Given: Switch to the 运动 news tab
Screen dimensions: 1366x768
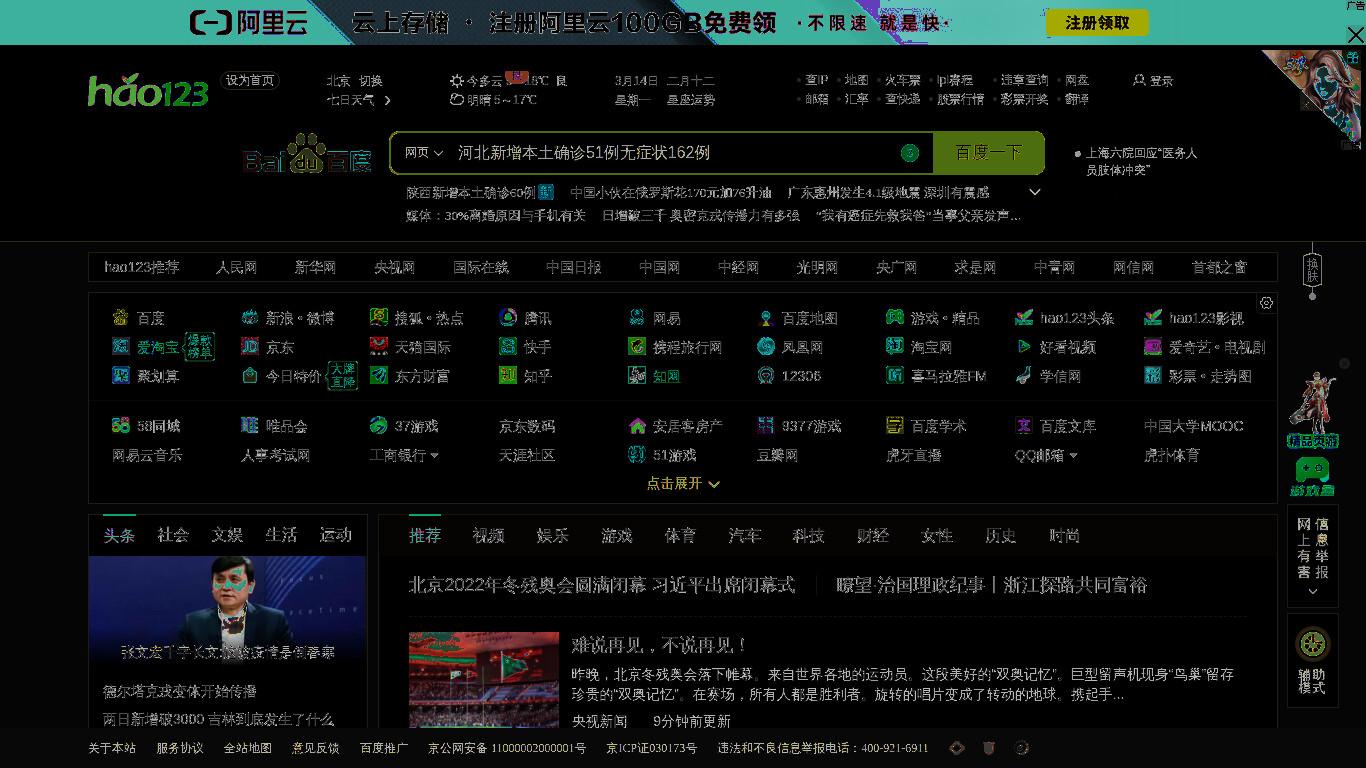Looking at the screenshot, I should (x=335, y=535).
